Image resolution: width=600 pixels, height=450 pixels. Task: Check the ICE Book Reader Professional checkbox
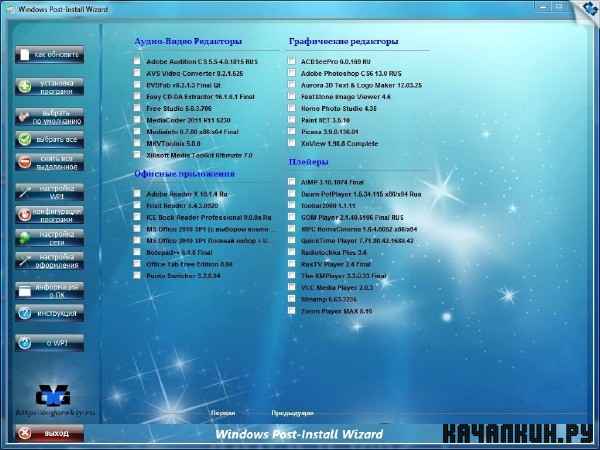pyautogui.click(x=137, y=217)
